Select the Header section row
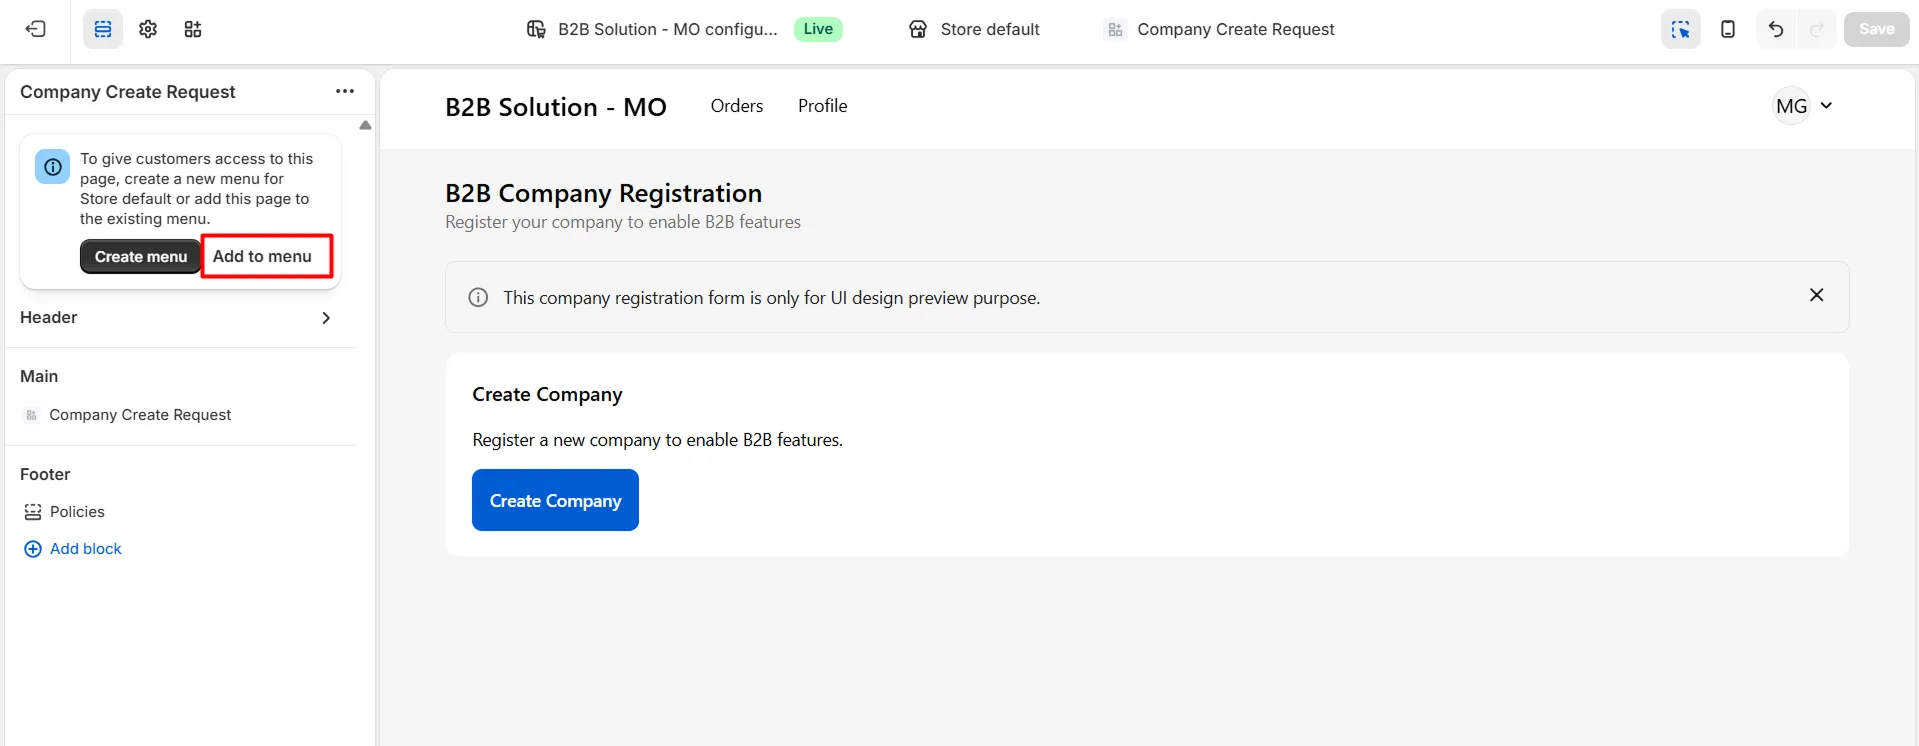 point(180,318)
